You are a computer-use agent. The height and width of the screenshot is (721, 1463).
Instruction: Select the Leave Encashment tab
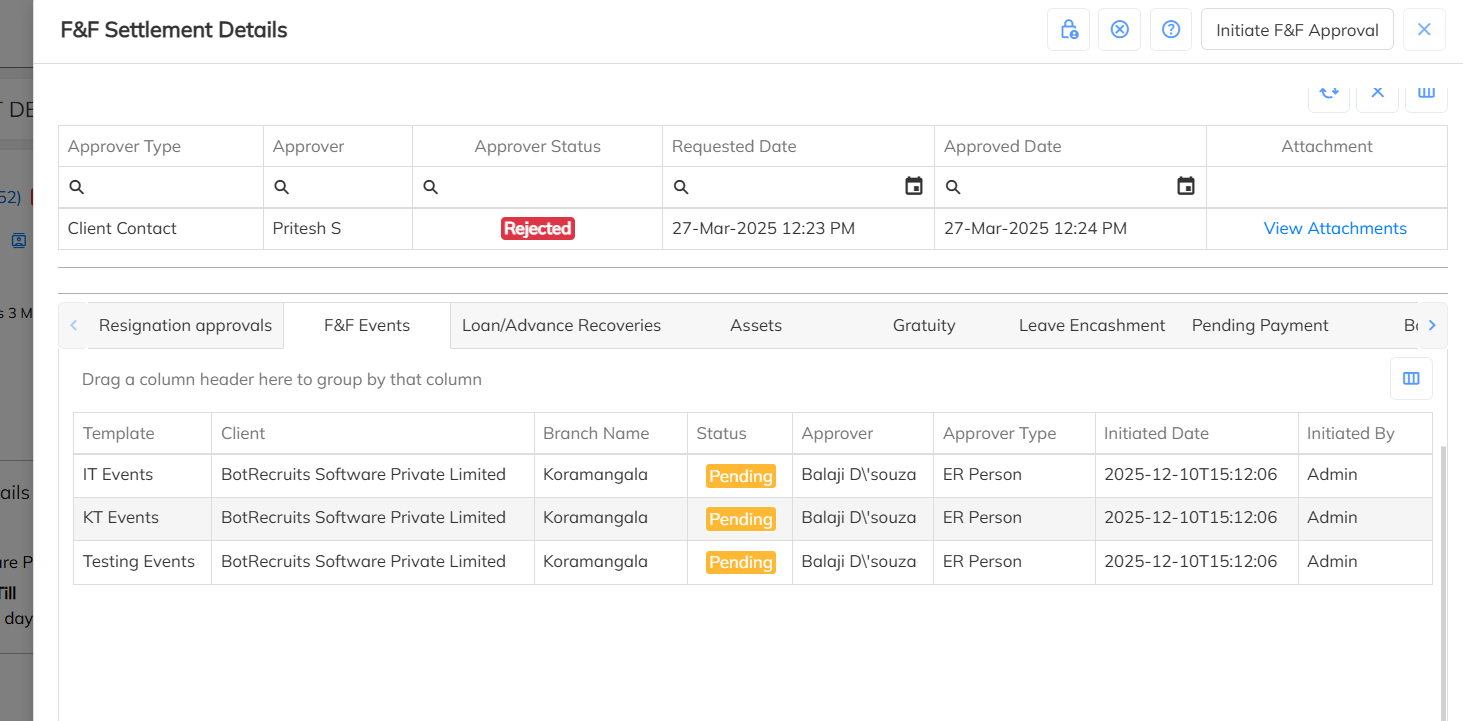pos(1091,326)
